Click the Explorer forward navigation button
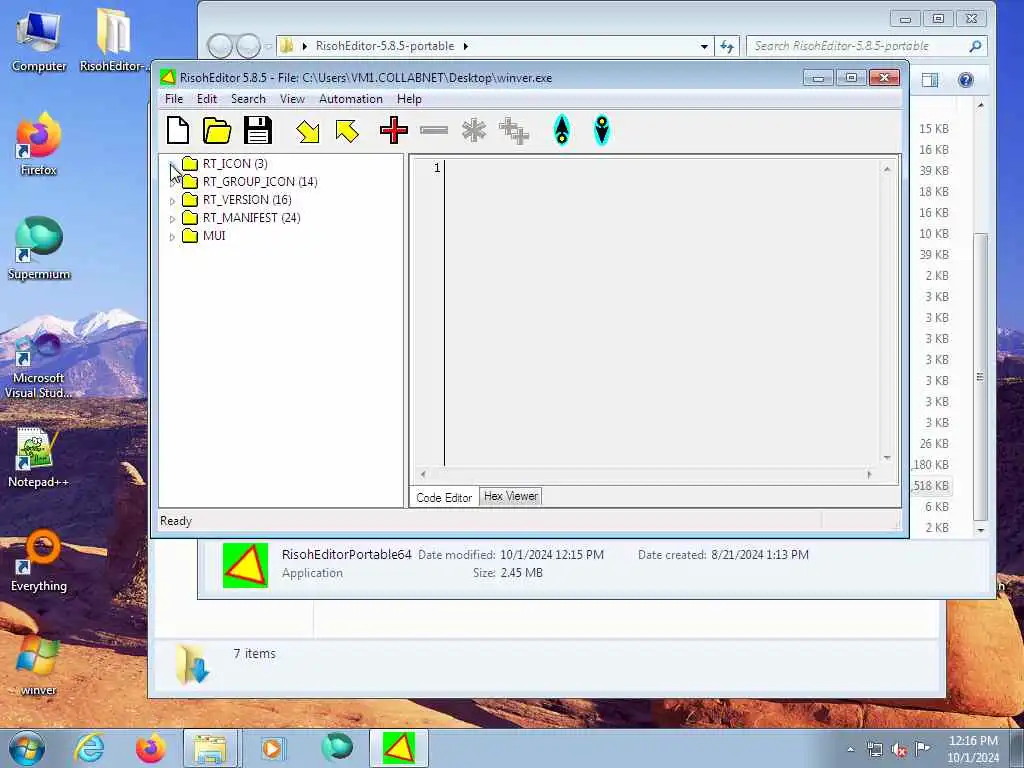 pyautogui.click(x=248, y=46)
